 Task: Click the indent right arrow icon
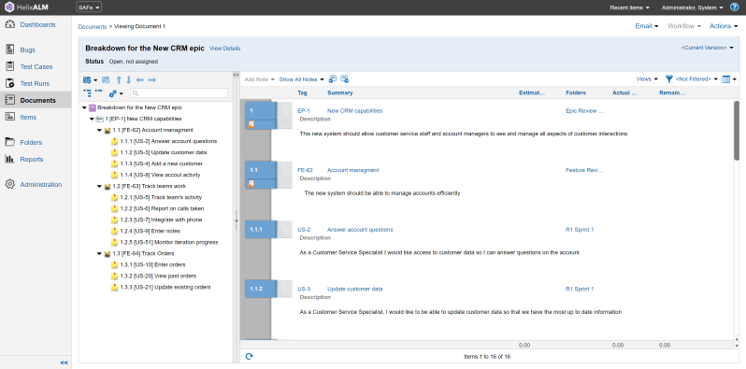click(152, 80)
